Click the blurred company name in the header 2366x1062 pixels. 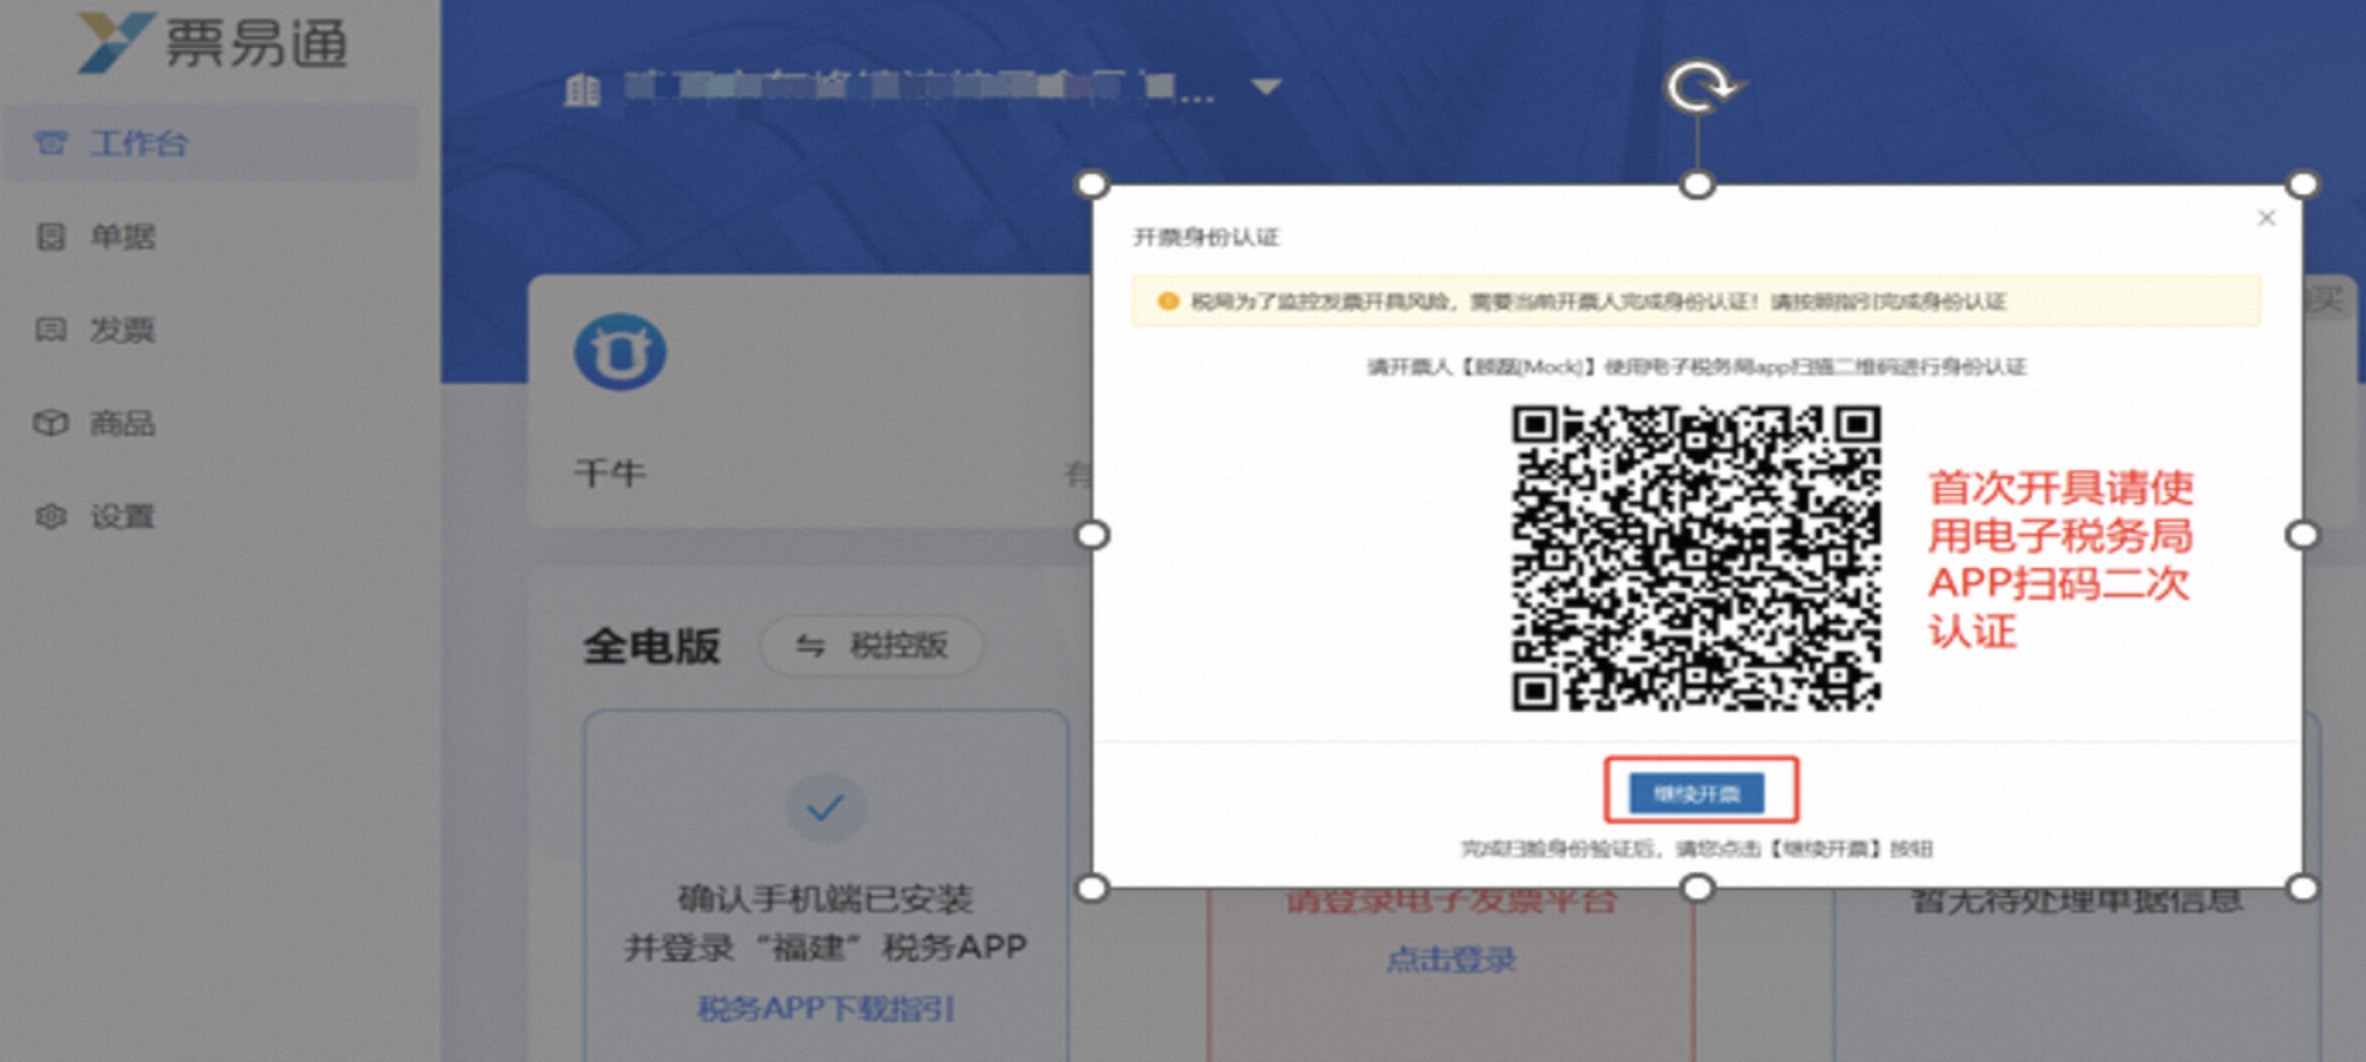(920, 88)
